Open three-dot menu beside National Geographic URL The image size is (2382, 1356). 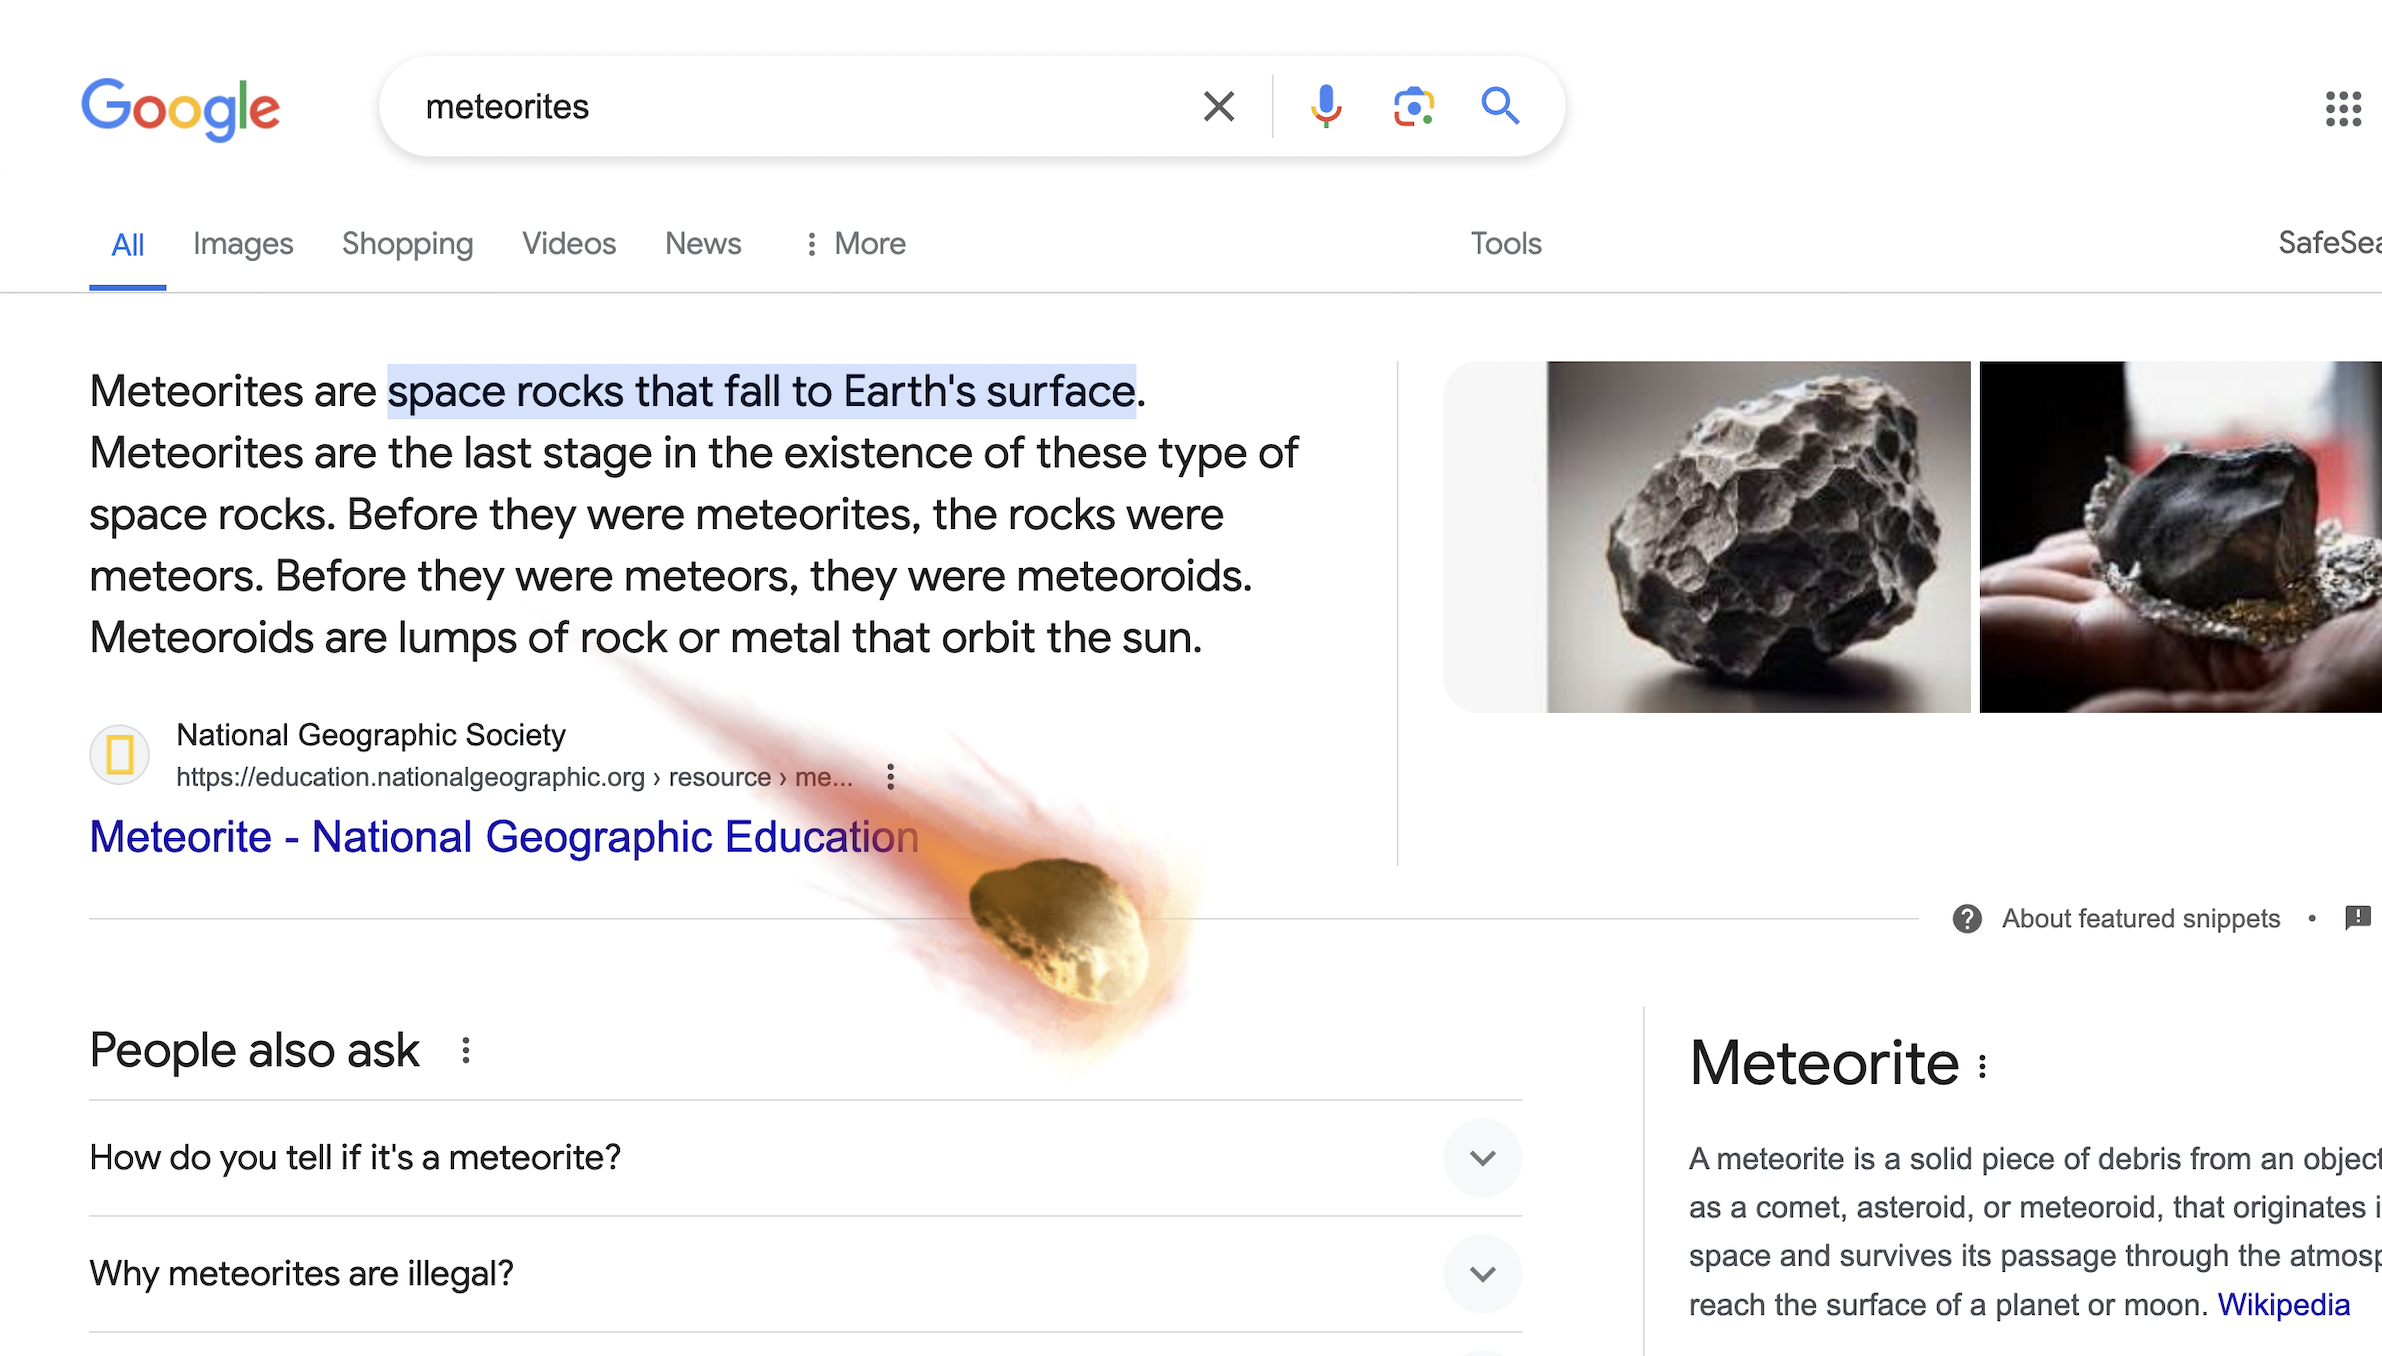point(890,777)
